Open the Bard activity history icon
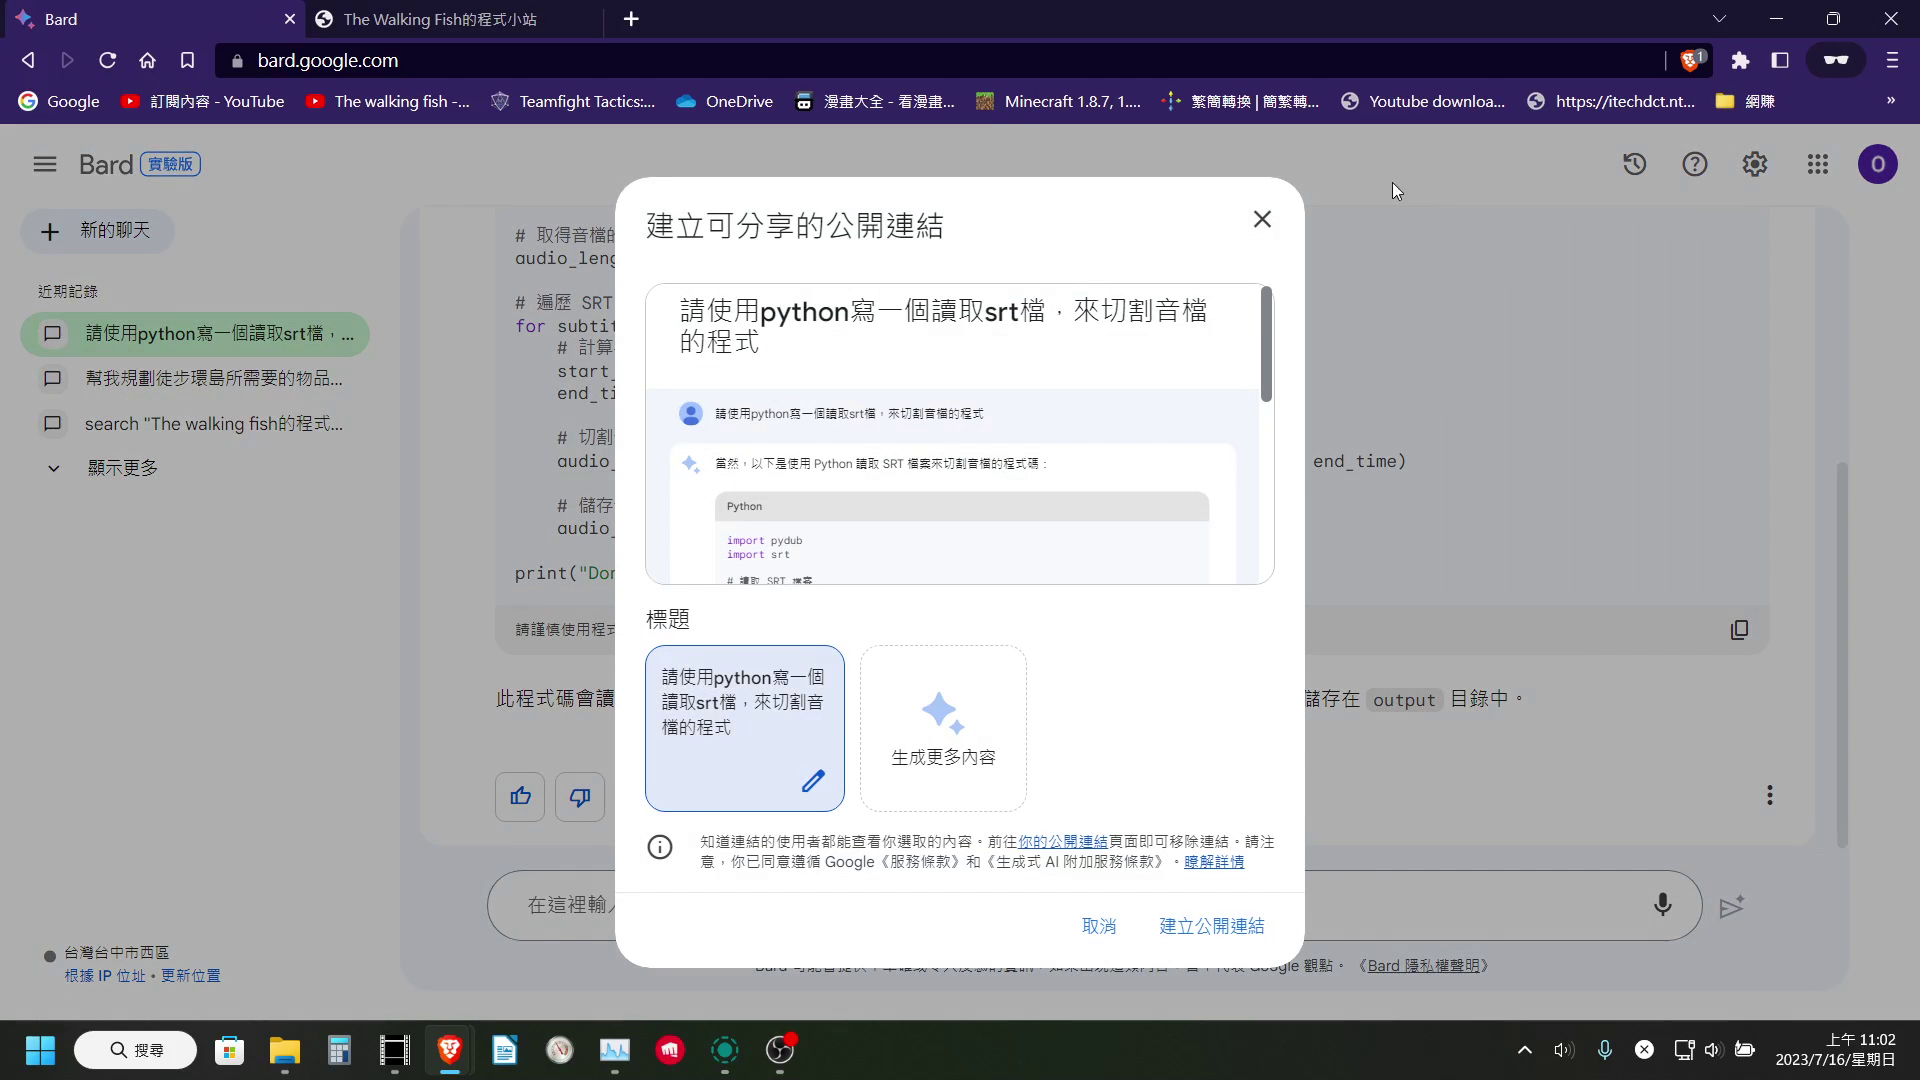Image resolution: width=1920 pixels, height=1080 pixels. (x=1634, y=164)
